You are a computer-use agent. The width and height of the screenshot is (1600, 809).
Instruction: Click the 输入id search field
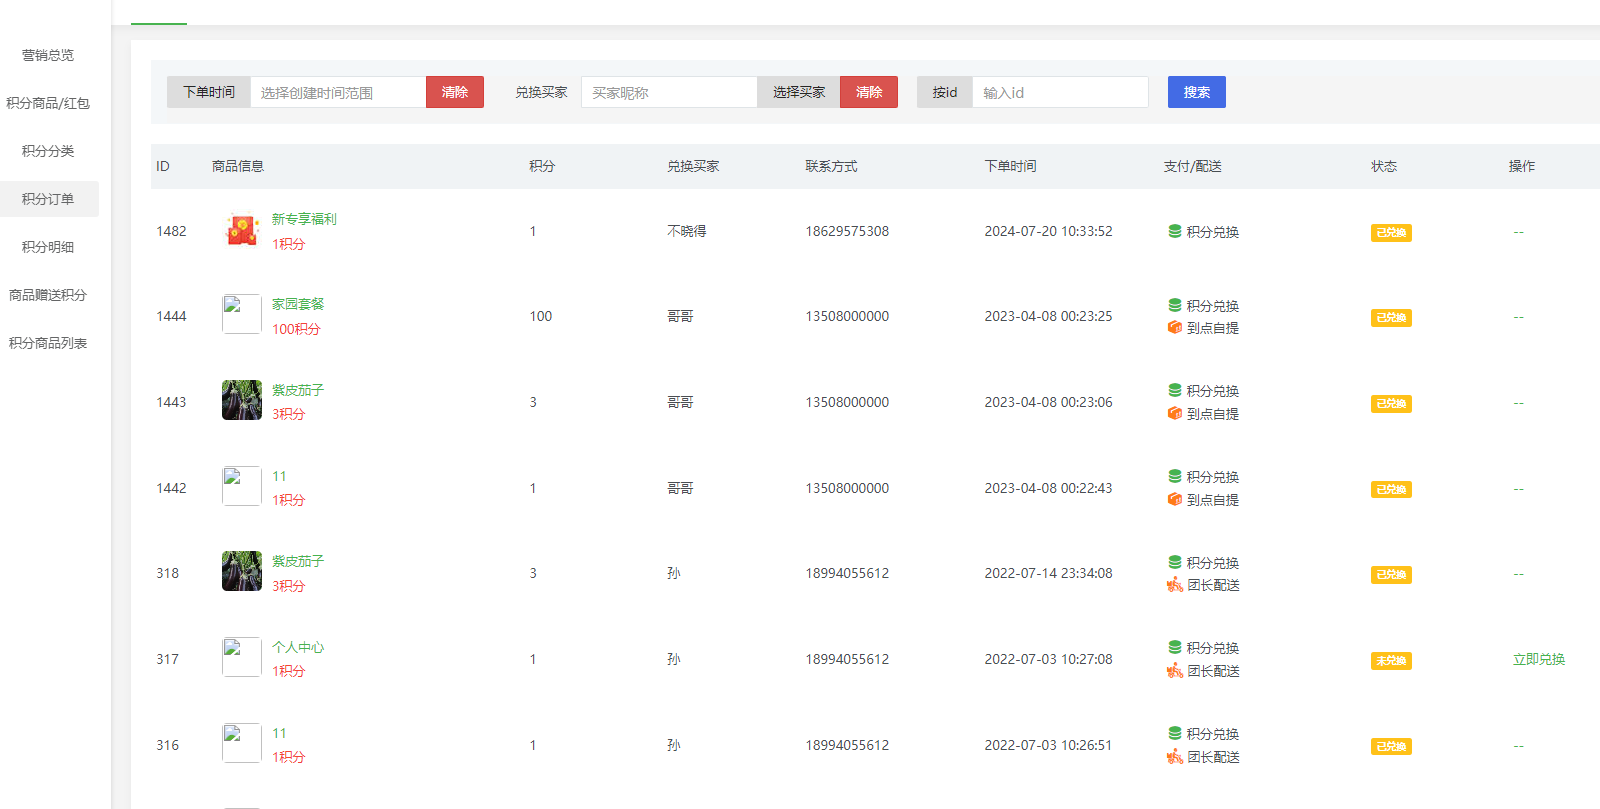point(1059,92)
